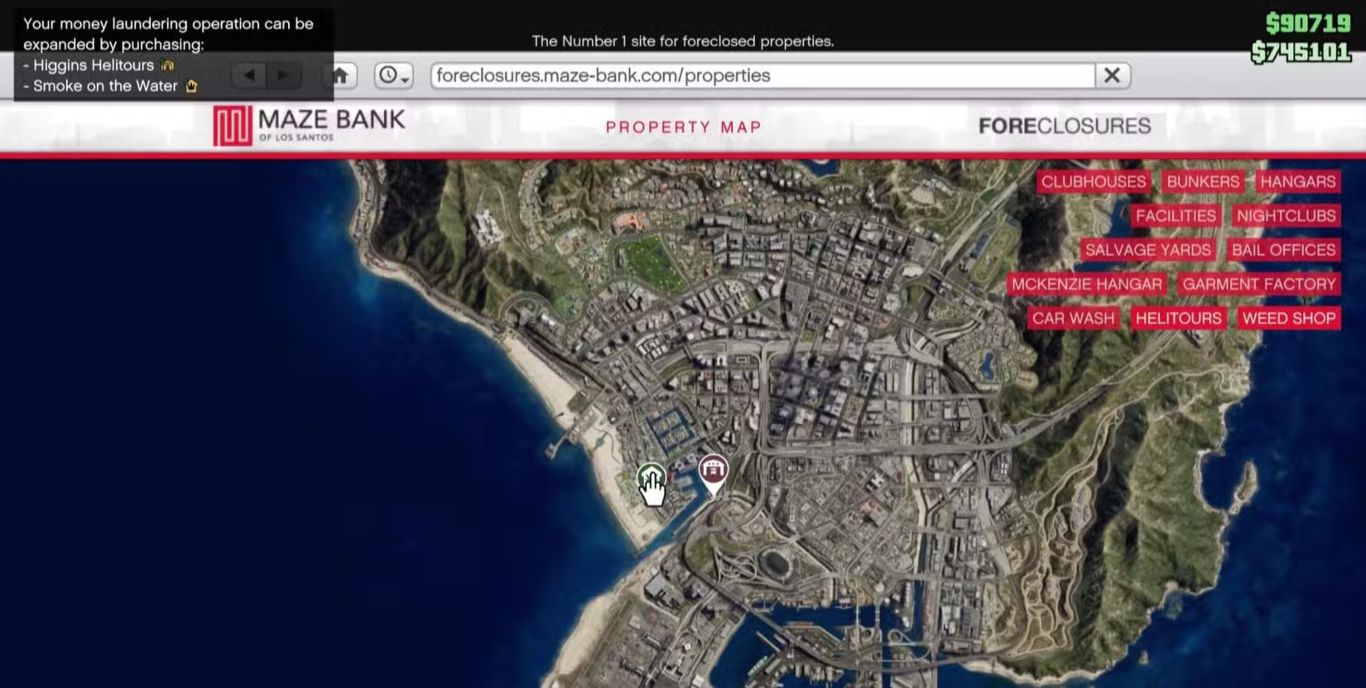This screenshot has width=1366, height=688.
Task: Select the Helitours filter
Action: click(x=1178, y=318)
